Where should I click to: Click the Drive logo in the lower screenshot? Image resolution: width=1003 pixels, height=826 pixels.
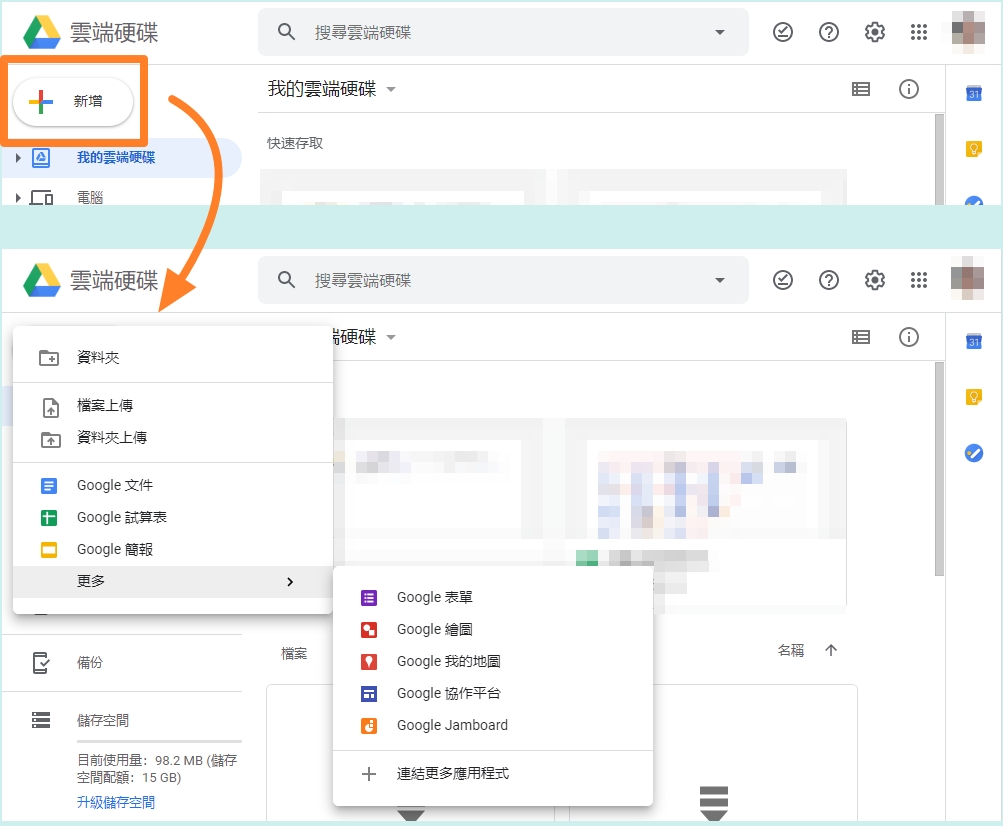42,280
